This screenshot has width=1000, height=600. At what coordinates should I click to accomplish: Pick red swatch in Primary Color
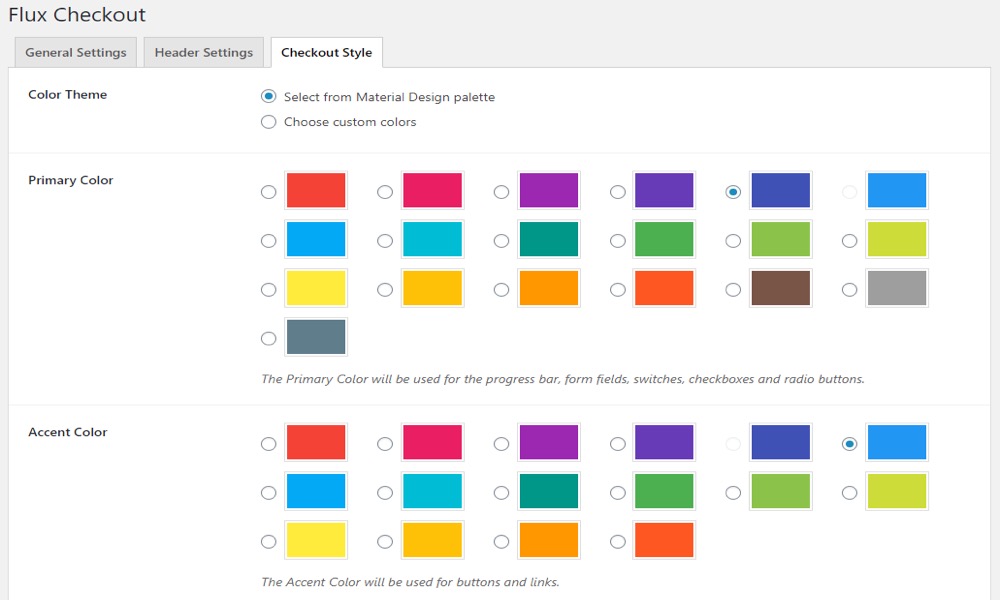click(x=316, y=190)
